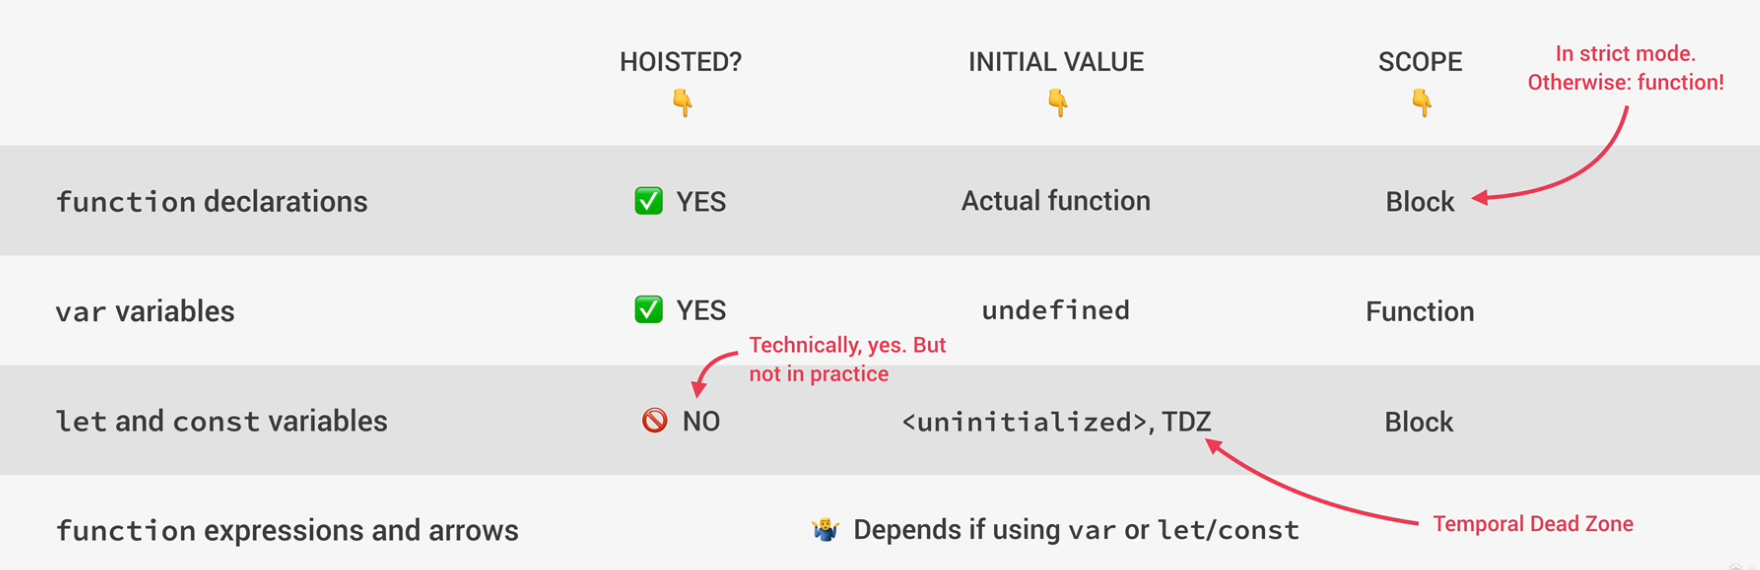Click the pointing hand under HOISTED?
The height and width of the screenshot is (570, 1760).
point(682,102)
